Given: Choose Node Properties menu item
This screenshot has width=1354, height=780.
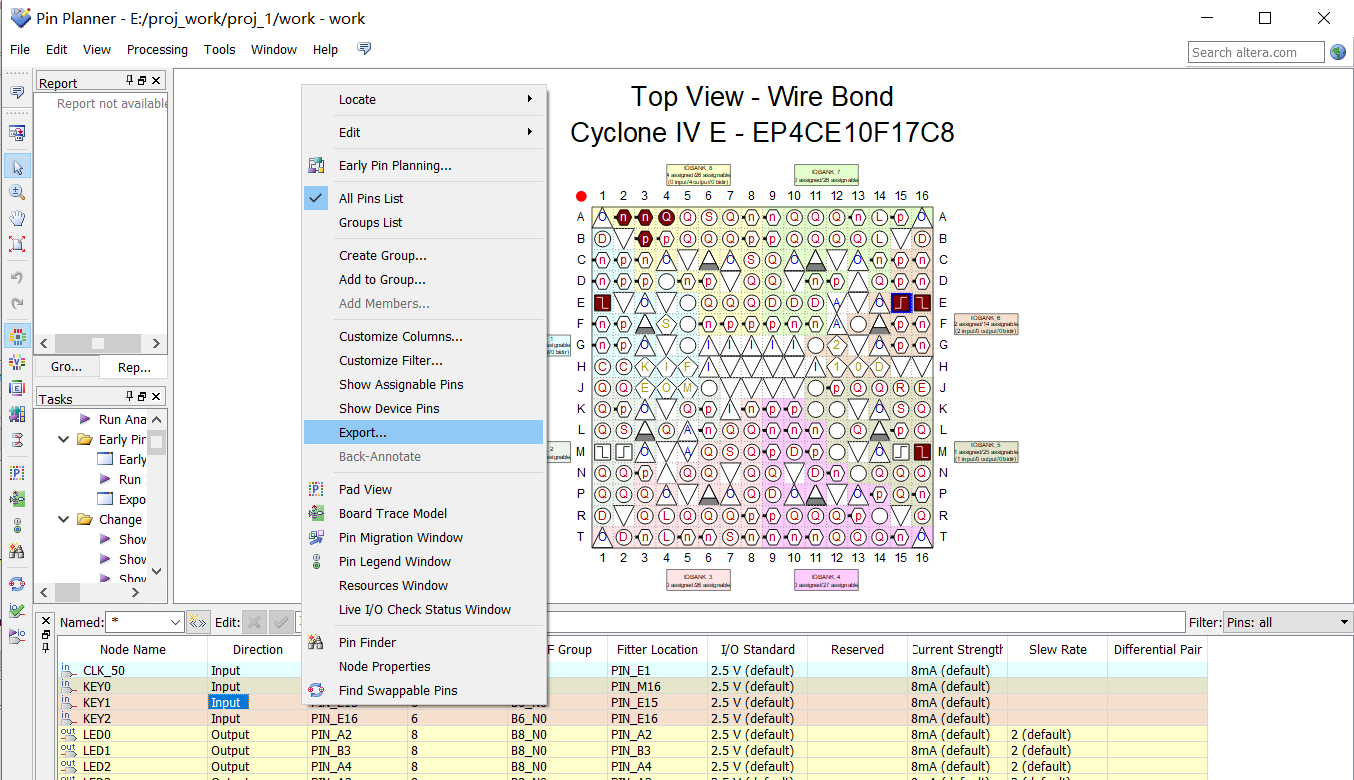Looking at the screenshot, I should (x=425, y=666).
